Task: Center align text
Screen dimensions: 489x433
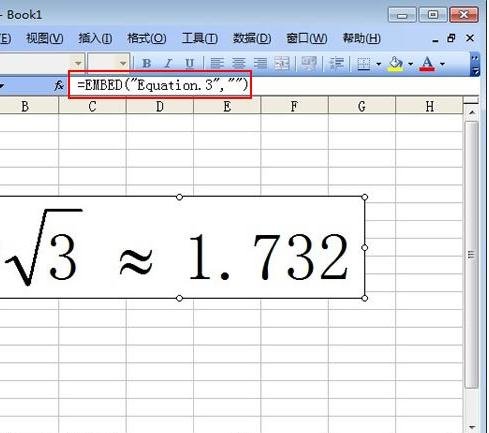Action: click(239, 63)
